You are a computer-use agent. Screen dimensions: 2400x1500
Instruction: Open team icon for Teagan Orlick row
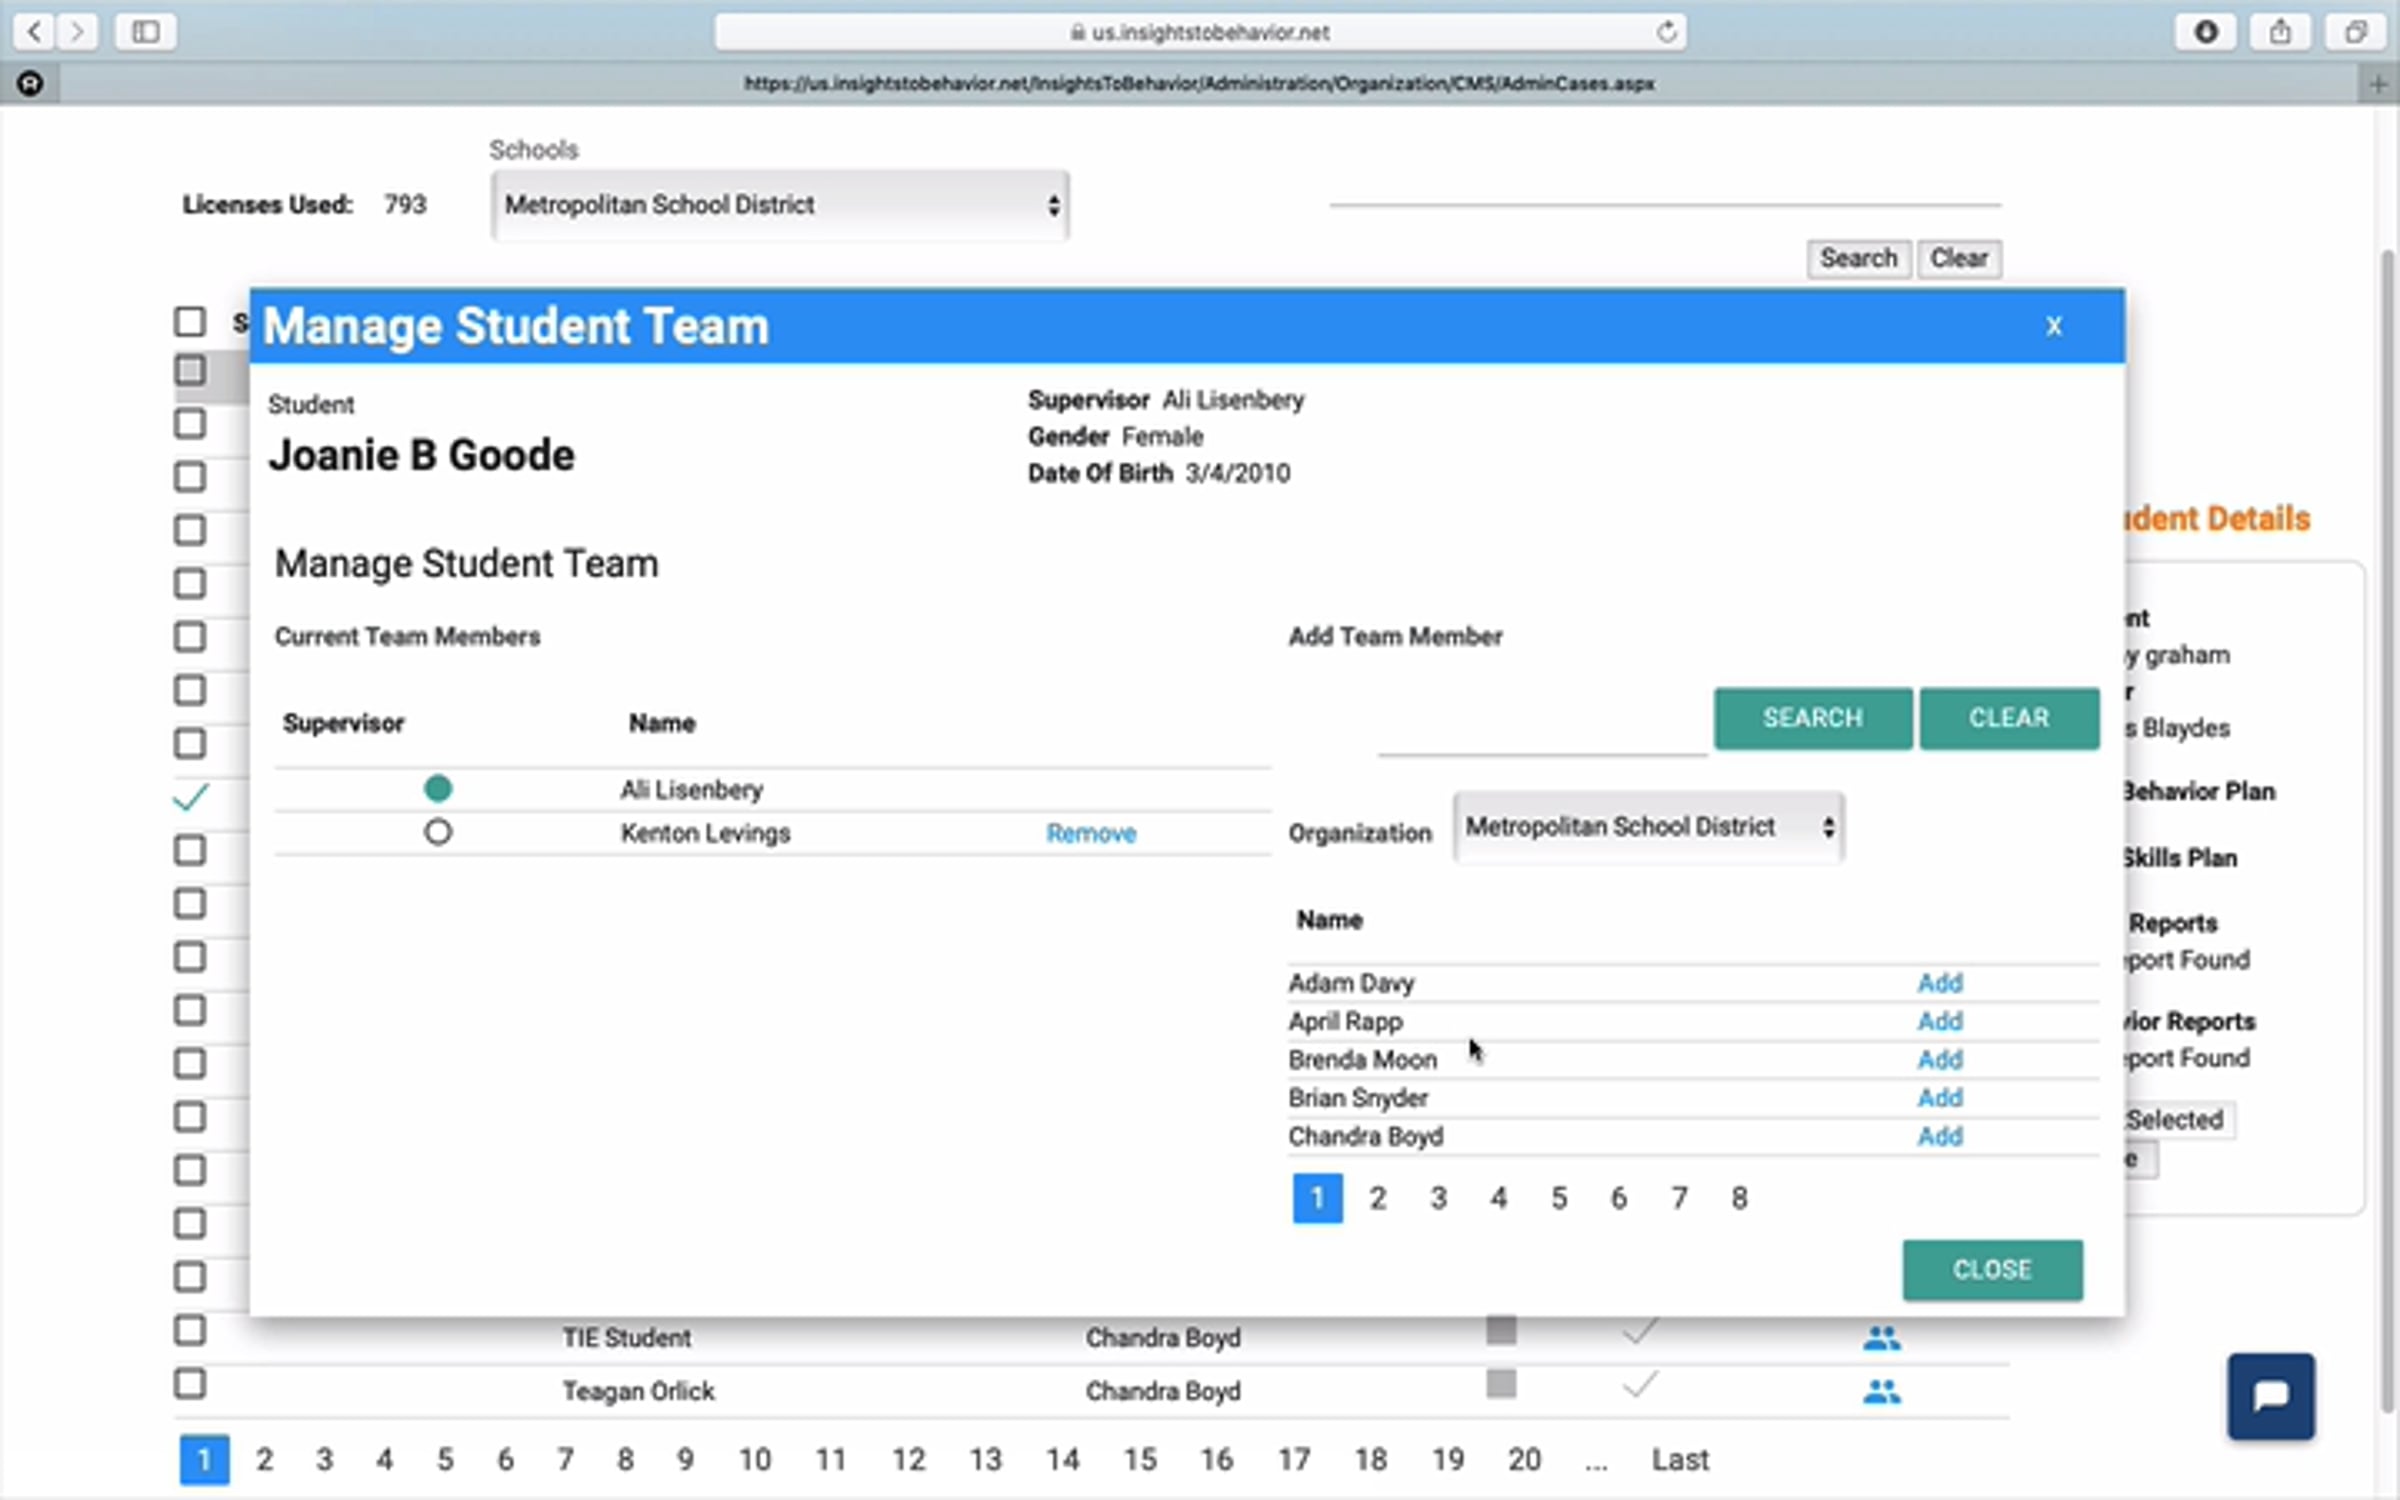1881,1391
